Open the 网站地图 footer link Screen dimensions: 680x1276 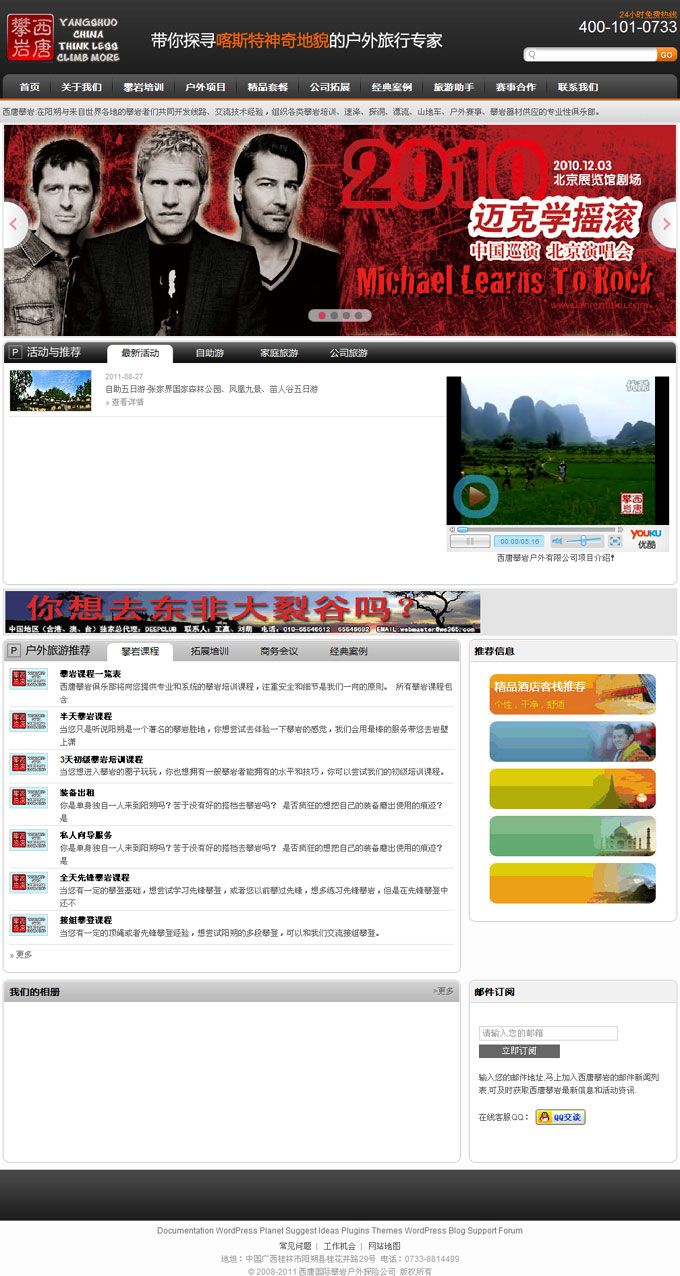pos(384,1246)
